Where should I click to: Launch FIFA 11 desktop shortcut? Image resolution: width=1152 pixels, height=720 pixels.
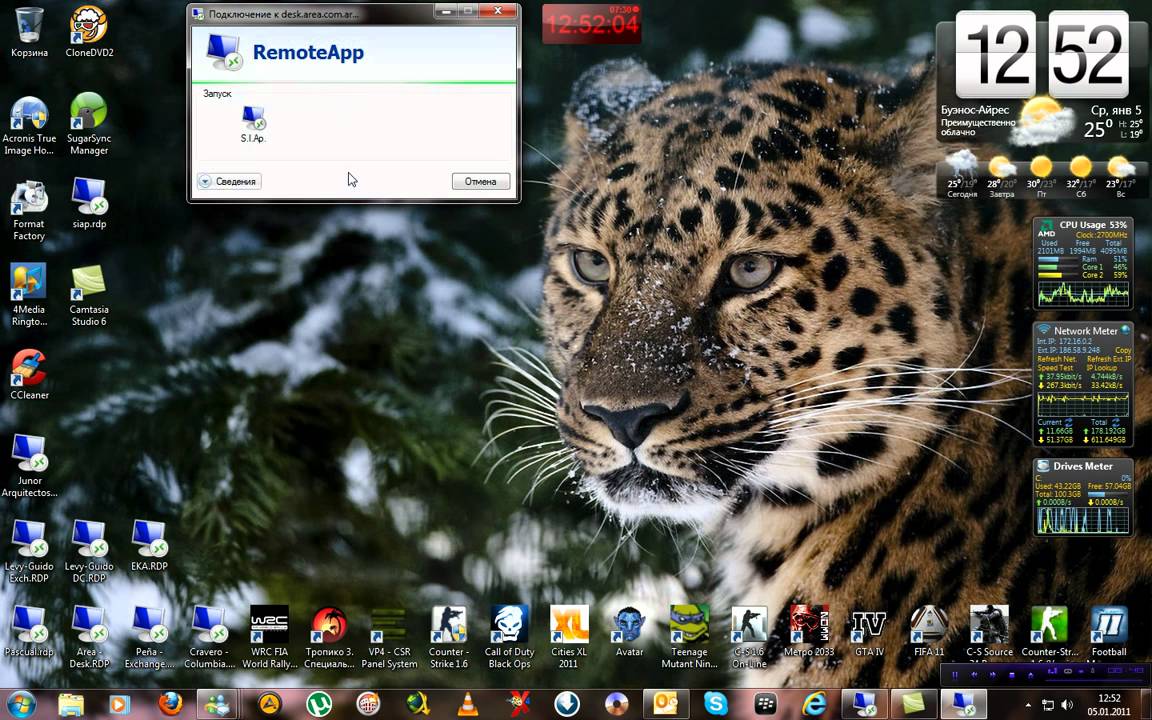[929, 630]
